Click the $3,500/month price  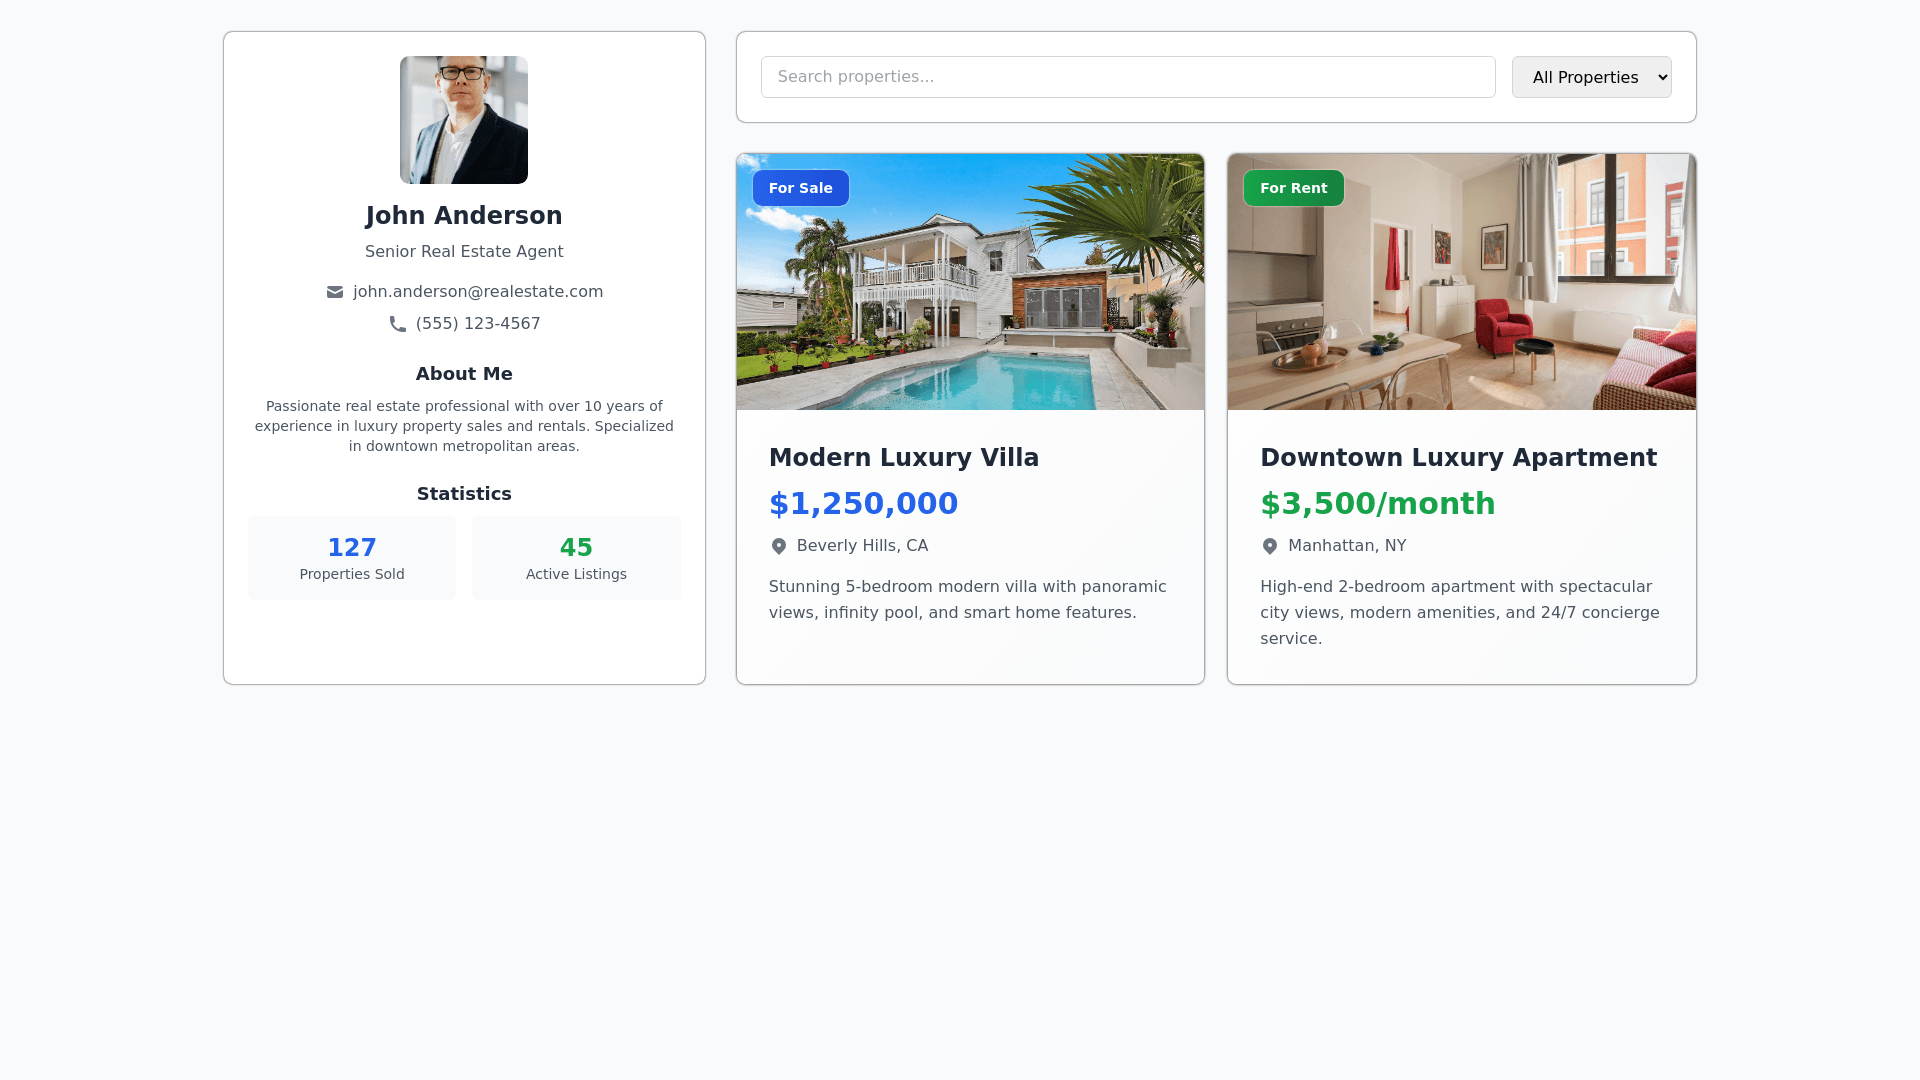(1378, 504)
